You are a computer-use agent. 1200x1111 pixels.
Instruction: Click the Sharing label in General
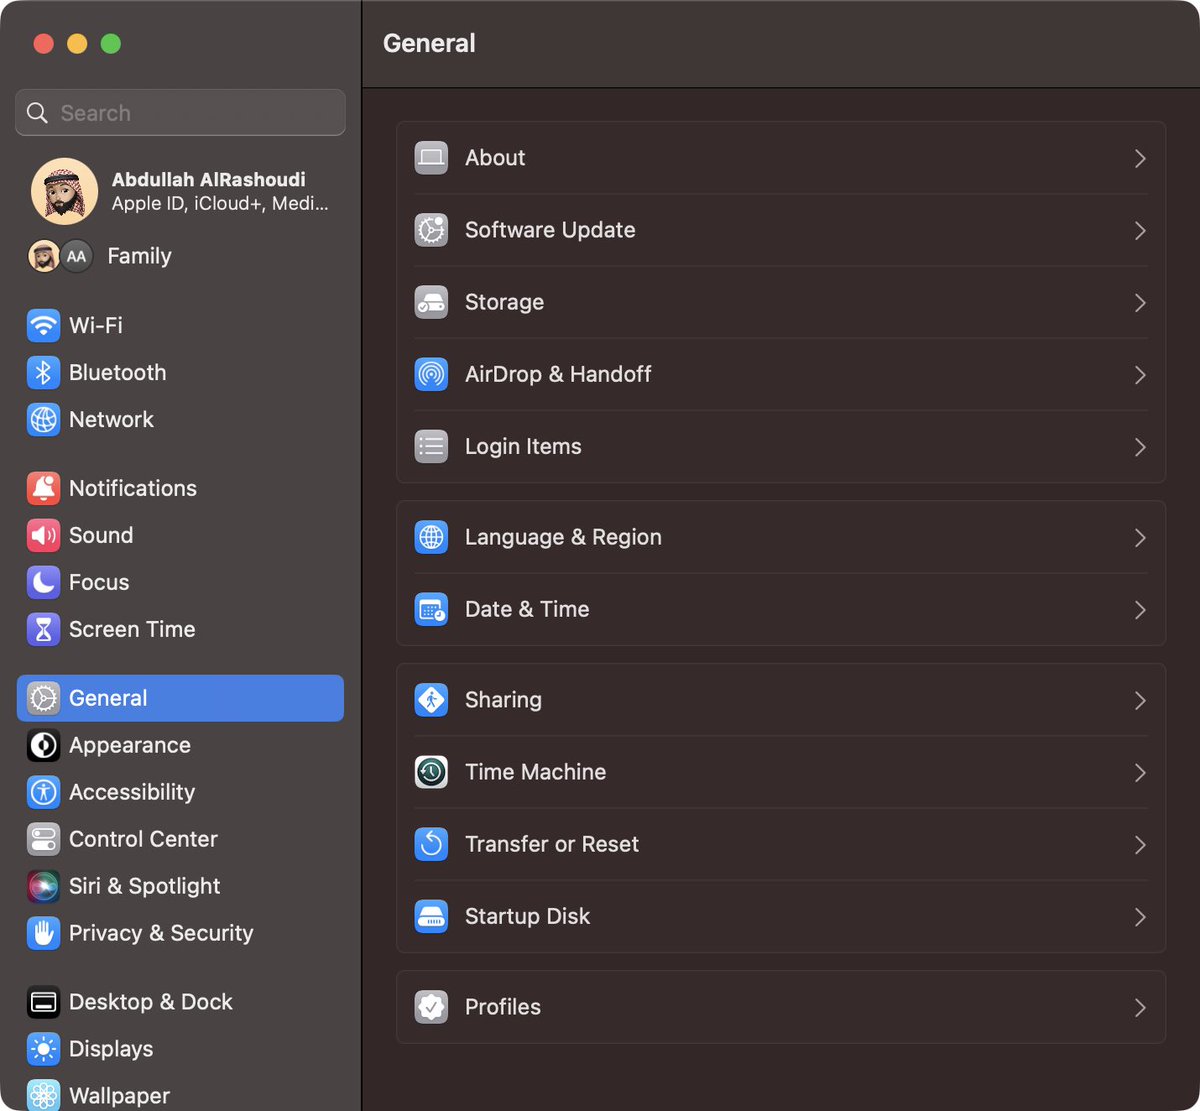[x=503, y=700]
